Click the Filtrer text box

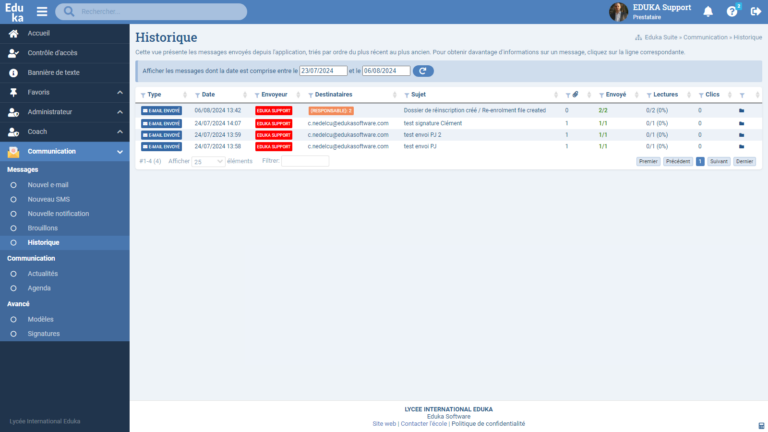point(305,161)
